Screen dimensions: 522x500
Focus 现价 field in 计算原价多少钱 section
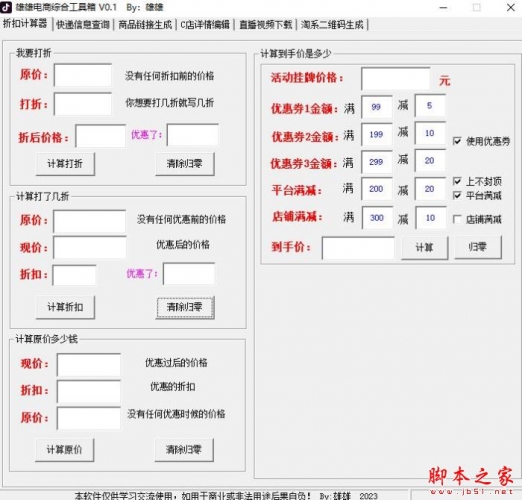[x=89, y=365]
